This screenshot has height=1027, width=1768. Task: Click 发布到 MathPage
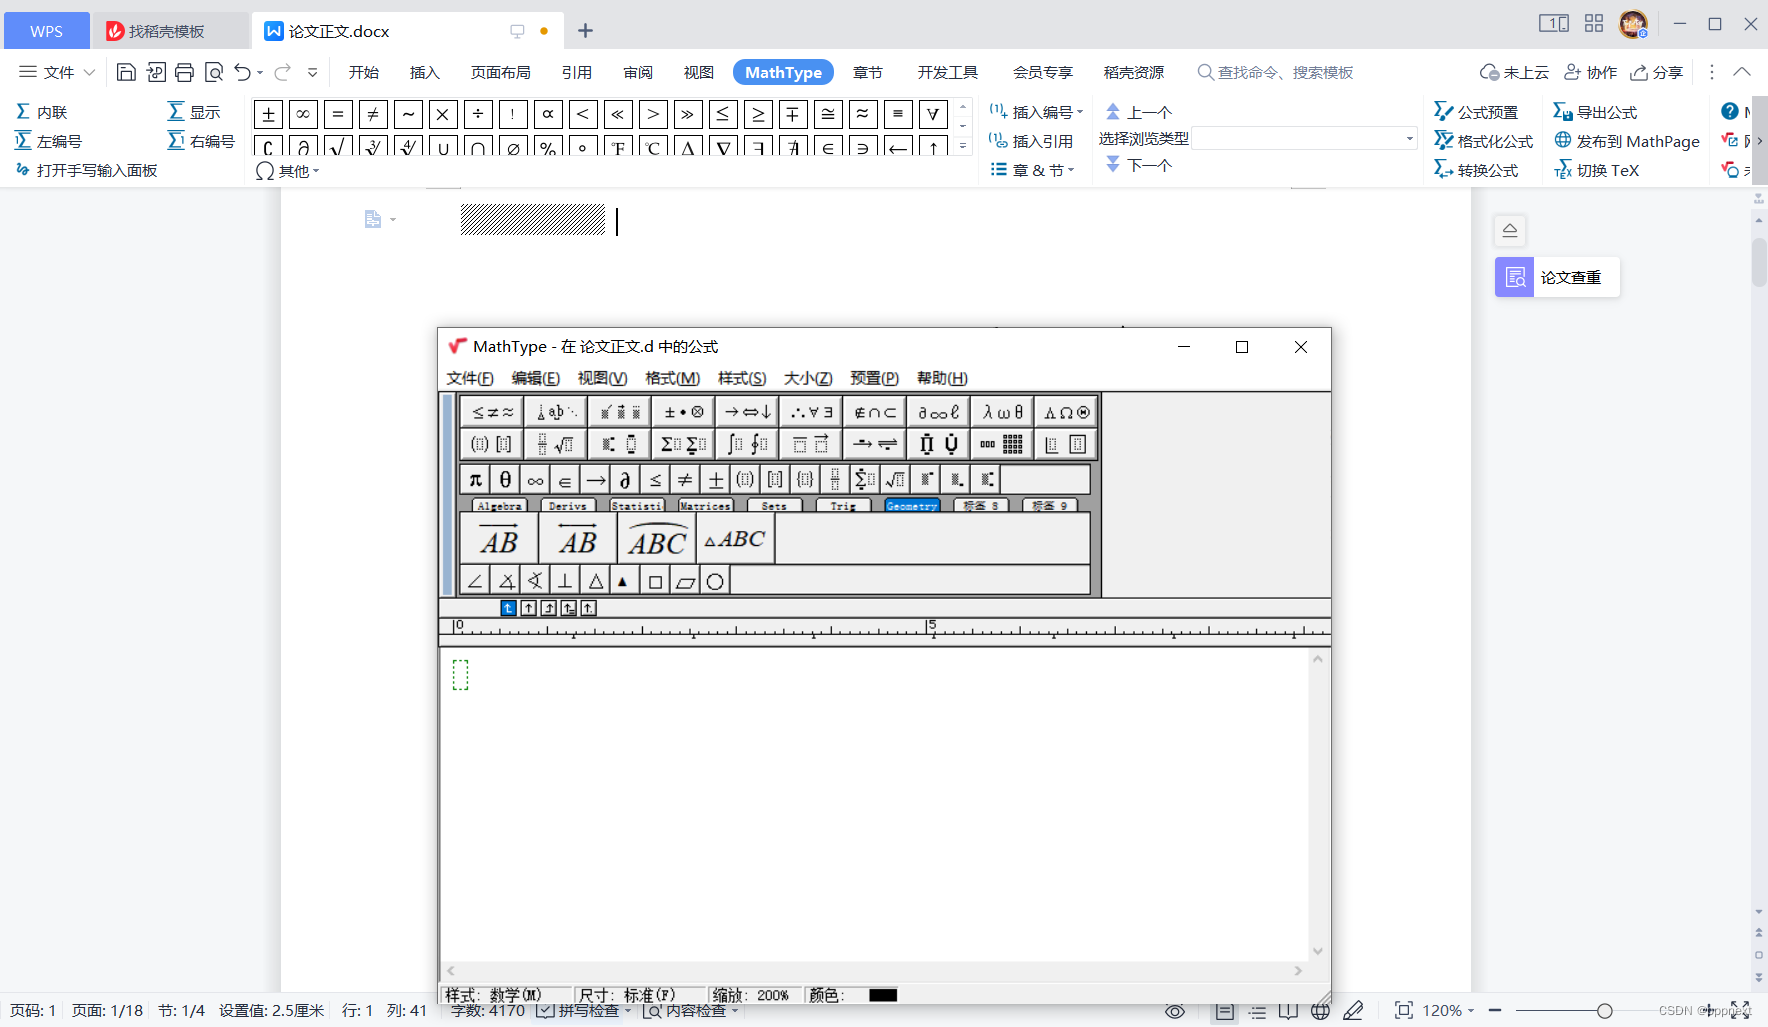coord(1626,141)
